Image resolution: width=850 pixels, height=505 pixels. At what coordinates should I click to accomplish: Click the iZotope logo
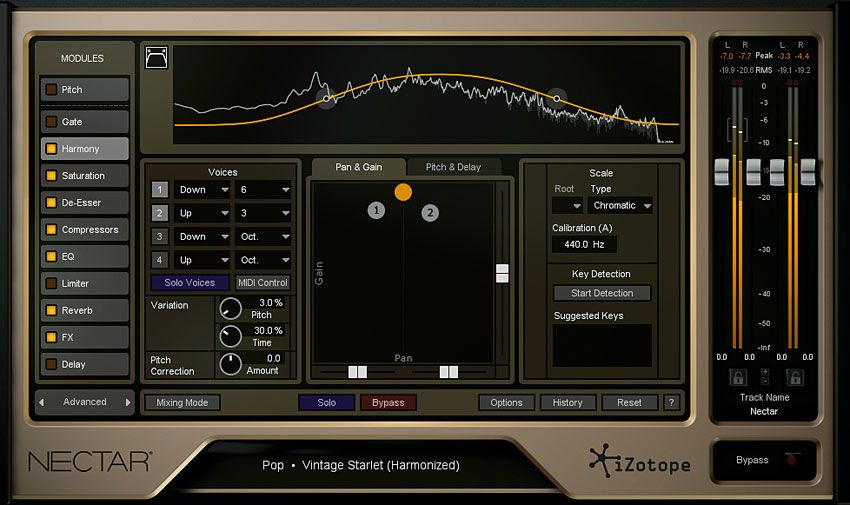click(640, 461)
